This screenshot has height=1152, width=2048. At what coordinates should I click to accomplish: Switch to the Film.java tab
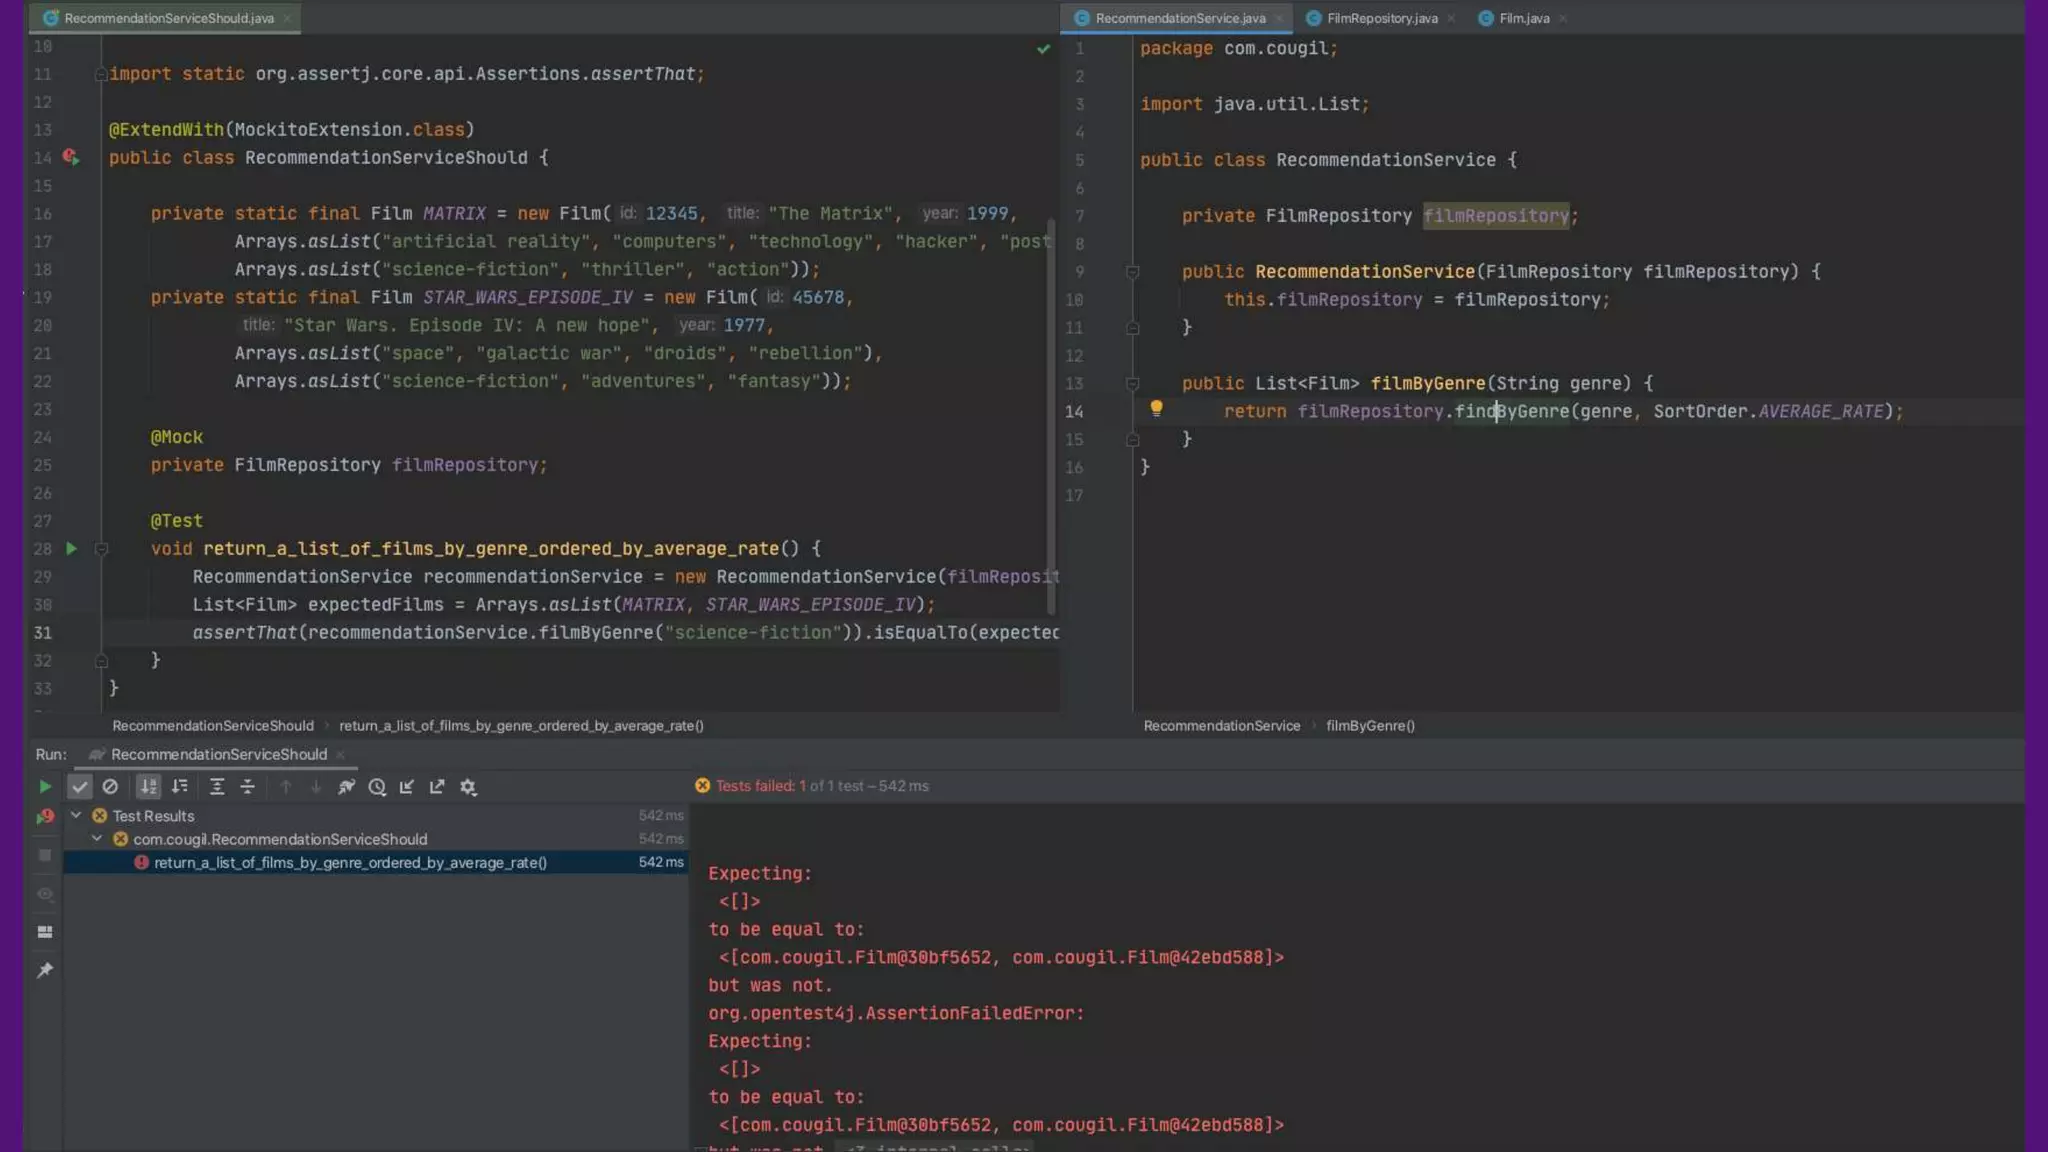point(1523,18)
